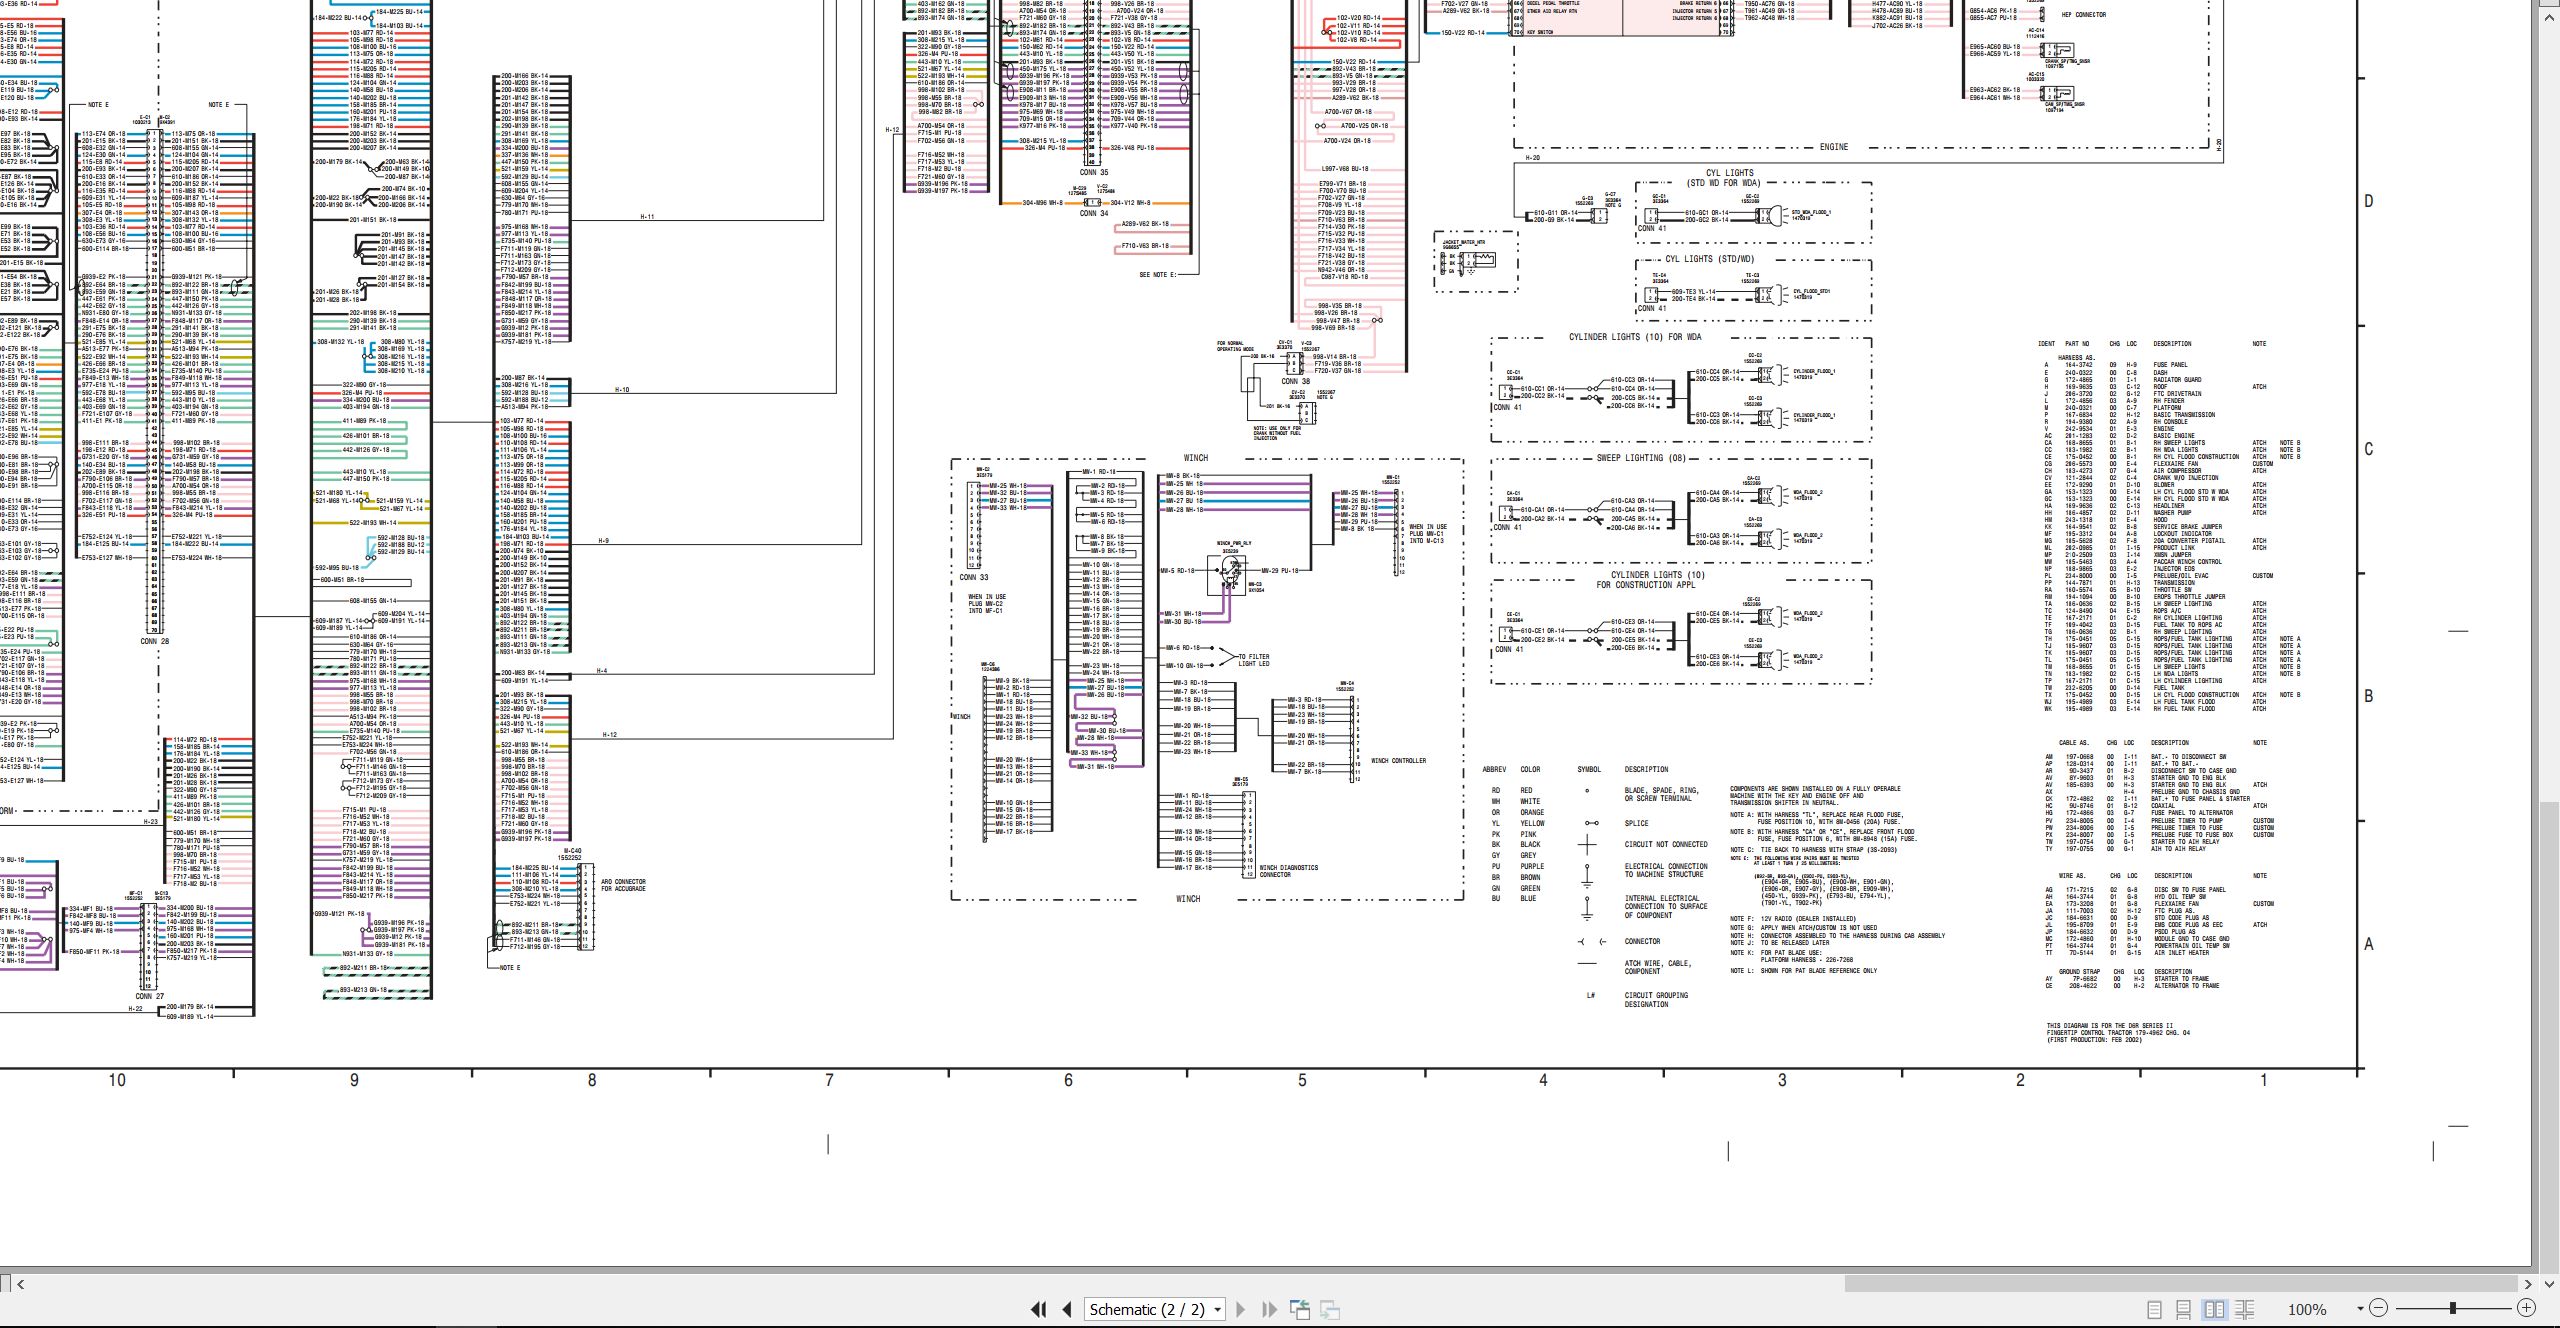
Task: Click the horizontal scrollbar left arrow
Action: (x=20, y=1284)
